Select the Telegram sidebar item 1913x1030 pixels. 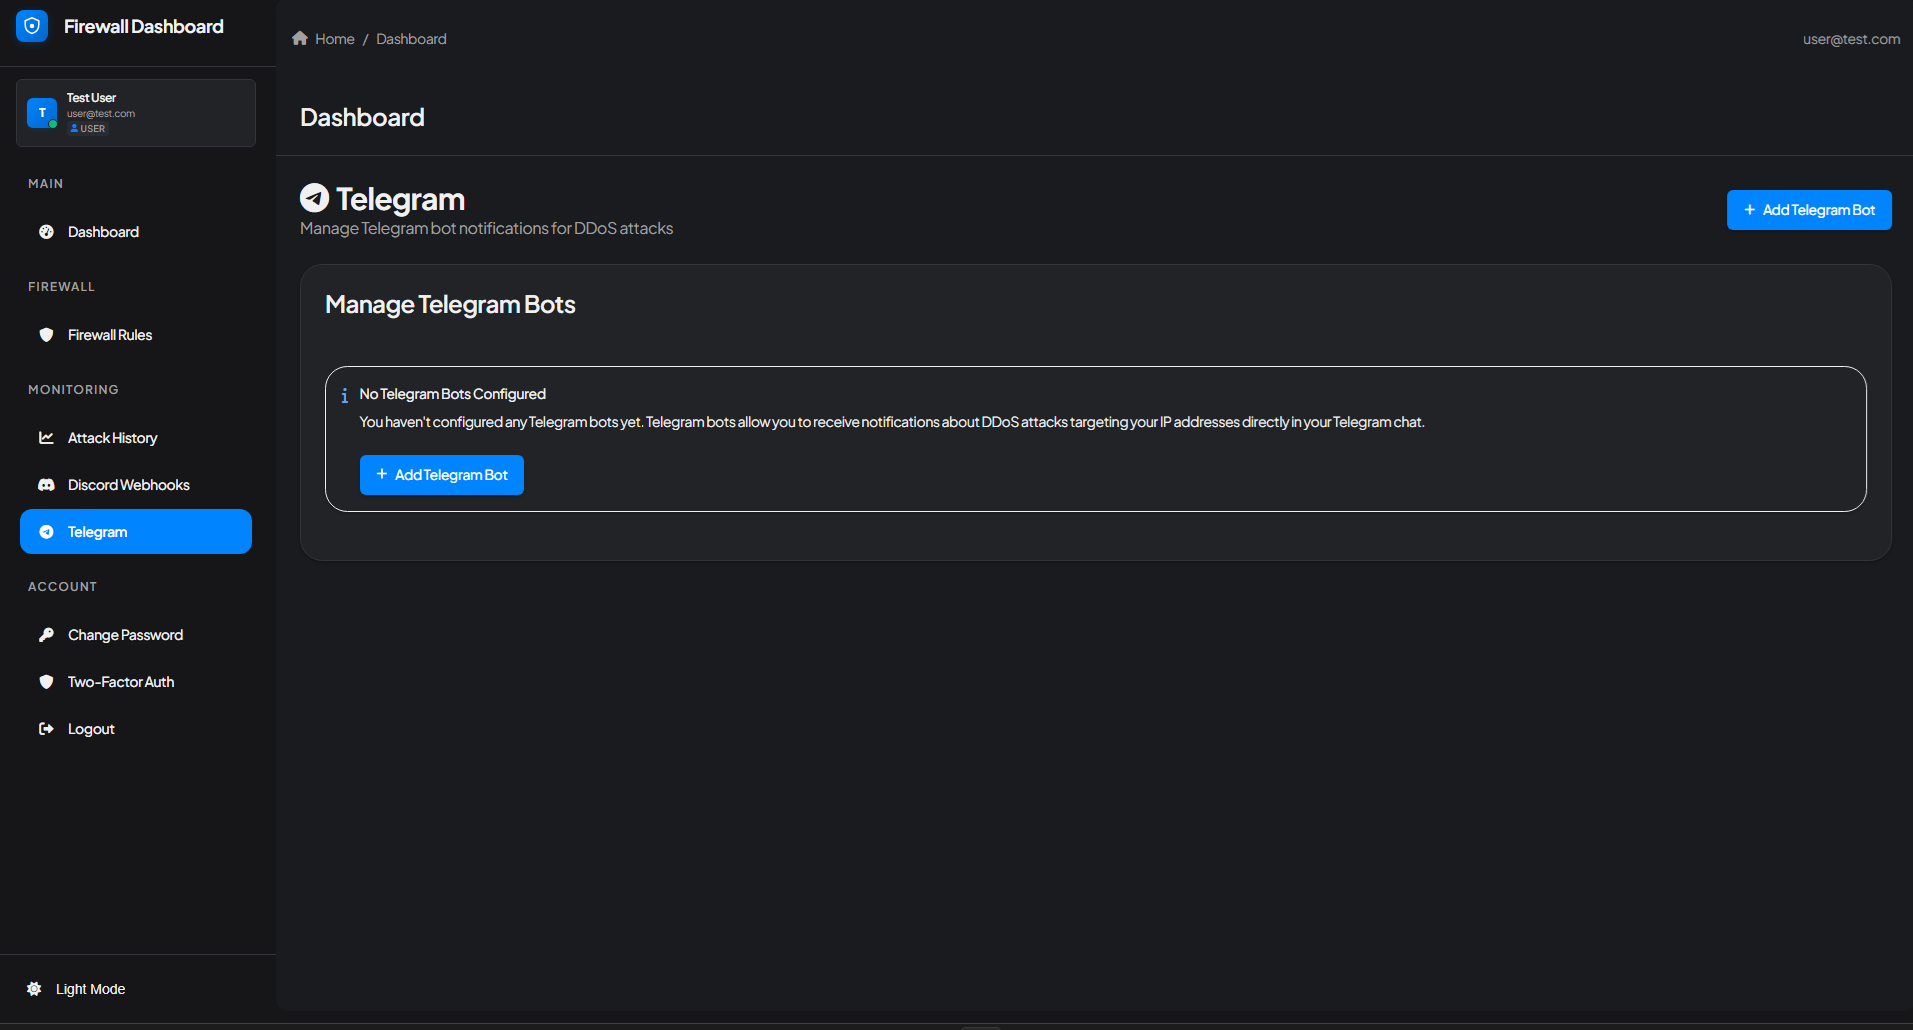click(x=136, y=532)
